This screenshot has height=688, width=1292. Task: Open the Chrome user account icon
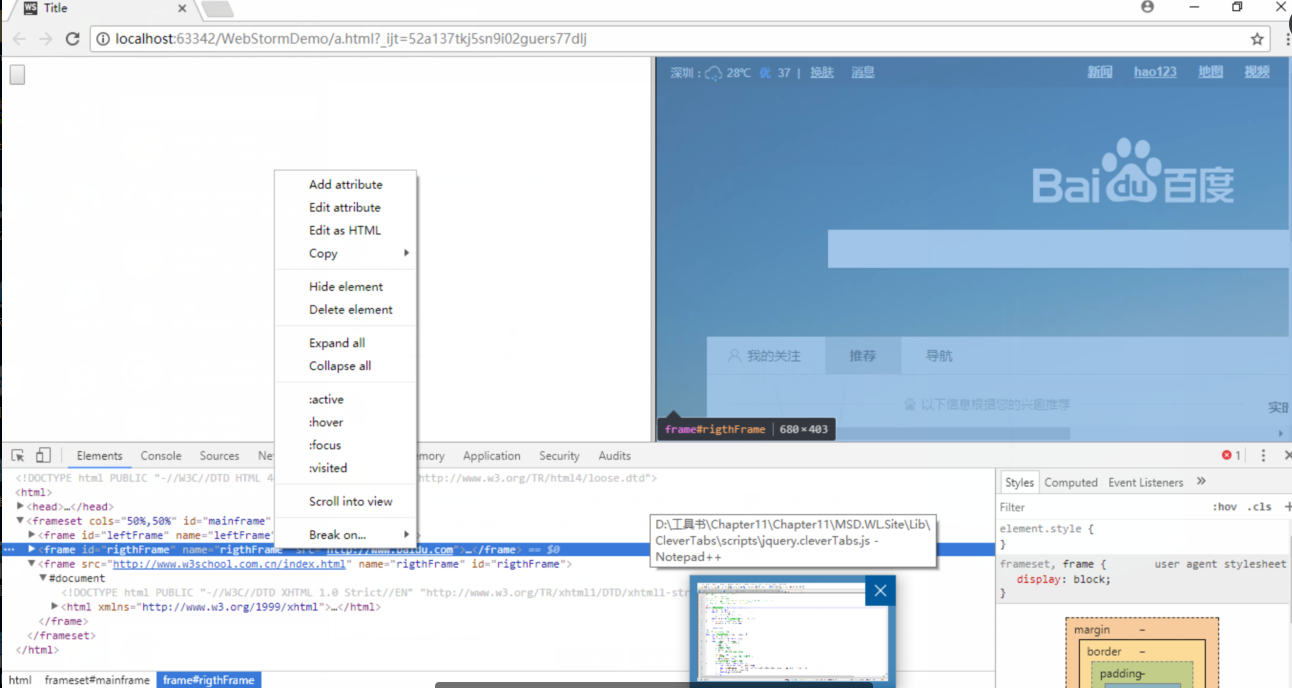(x=1147, y=7)
